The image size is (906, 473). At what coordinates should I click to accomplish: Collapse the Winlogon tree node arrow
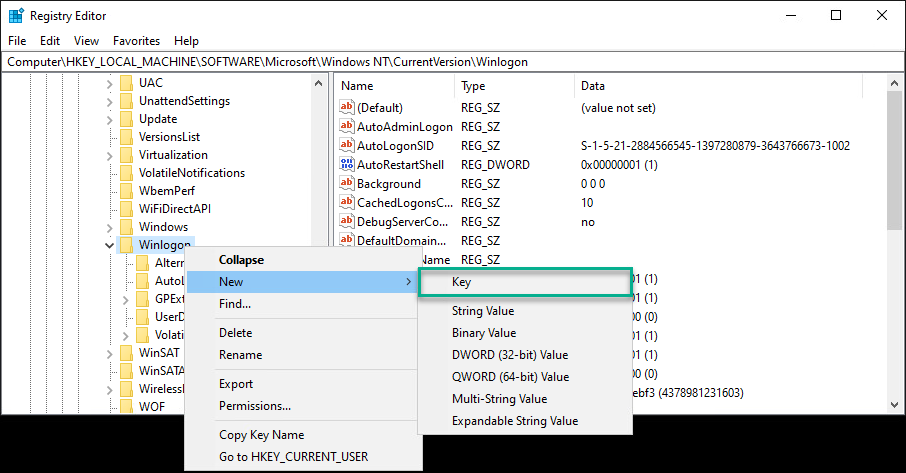click(109, 245)
